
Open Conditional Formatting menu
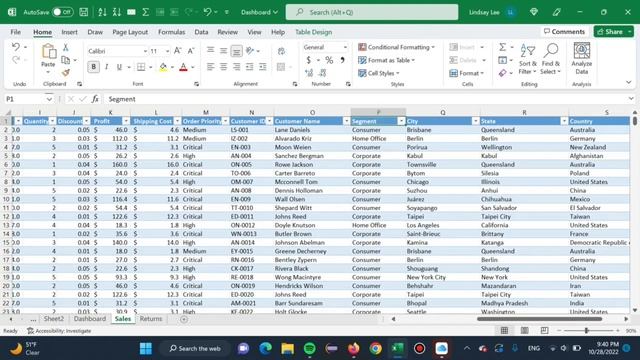click(396, 47)
